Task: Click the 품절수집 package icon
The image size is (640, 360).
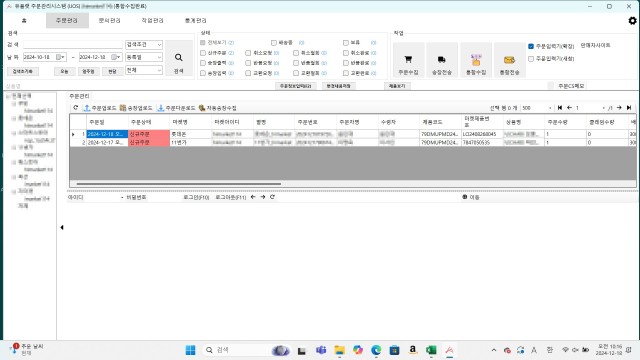Action: pyautogui.click(x=476, y=60)
